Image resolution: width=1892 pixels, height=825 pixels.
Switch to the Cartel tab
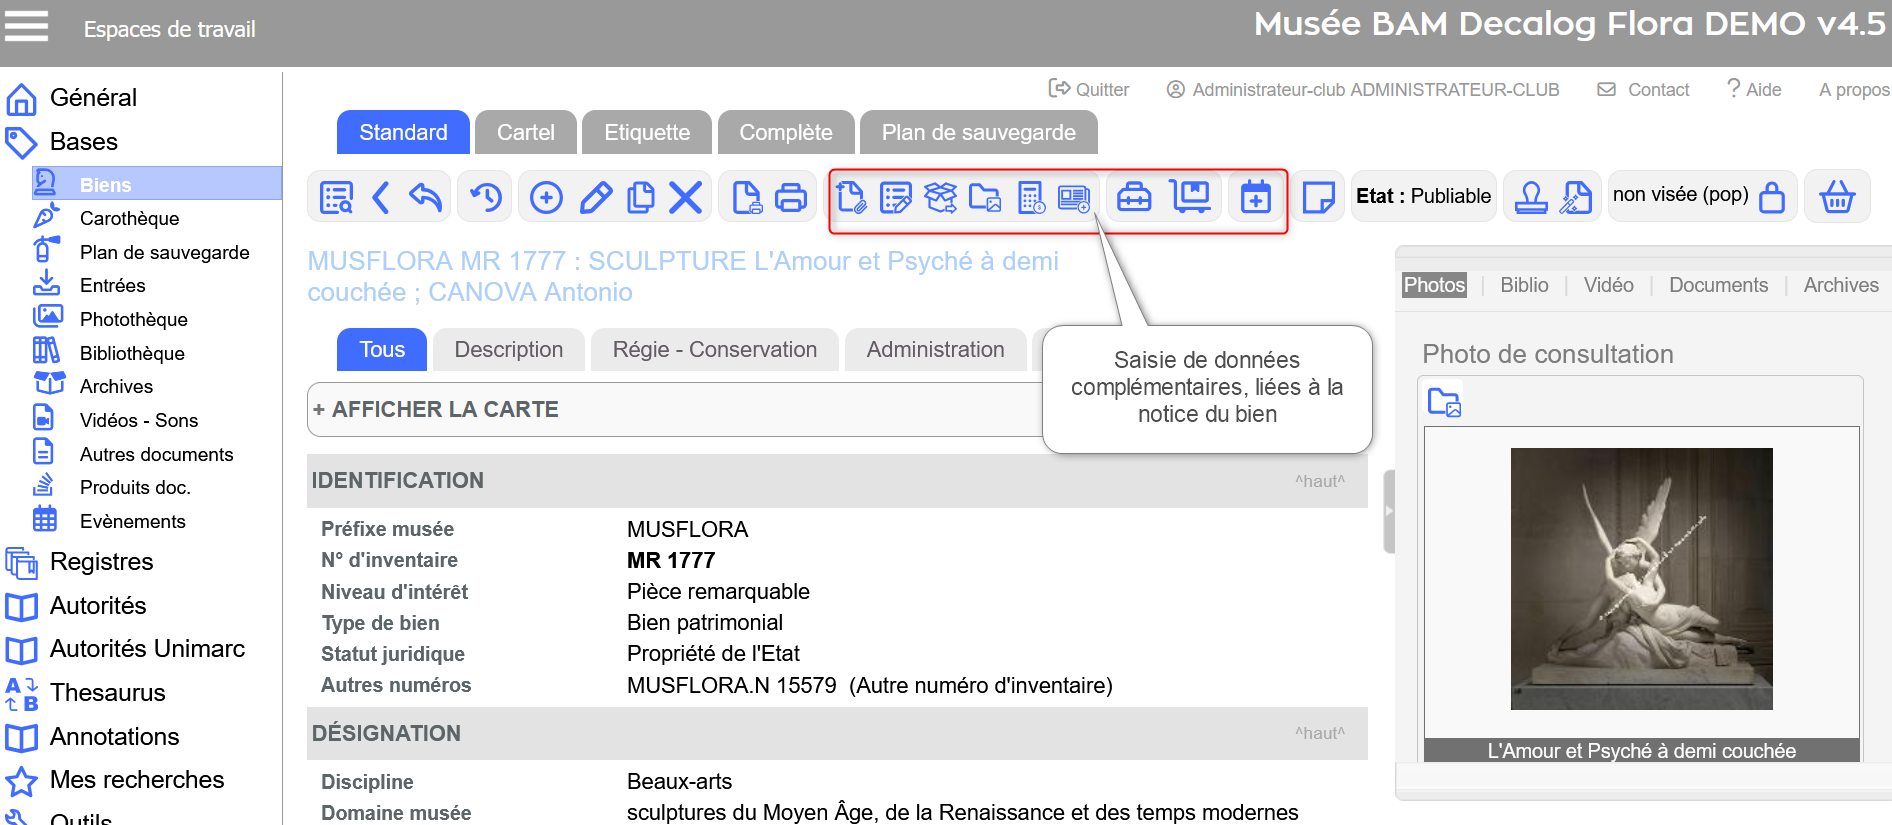(525, 133)
